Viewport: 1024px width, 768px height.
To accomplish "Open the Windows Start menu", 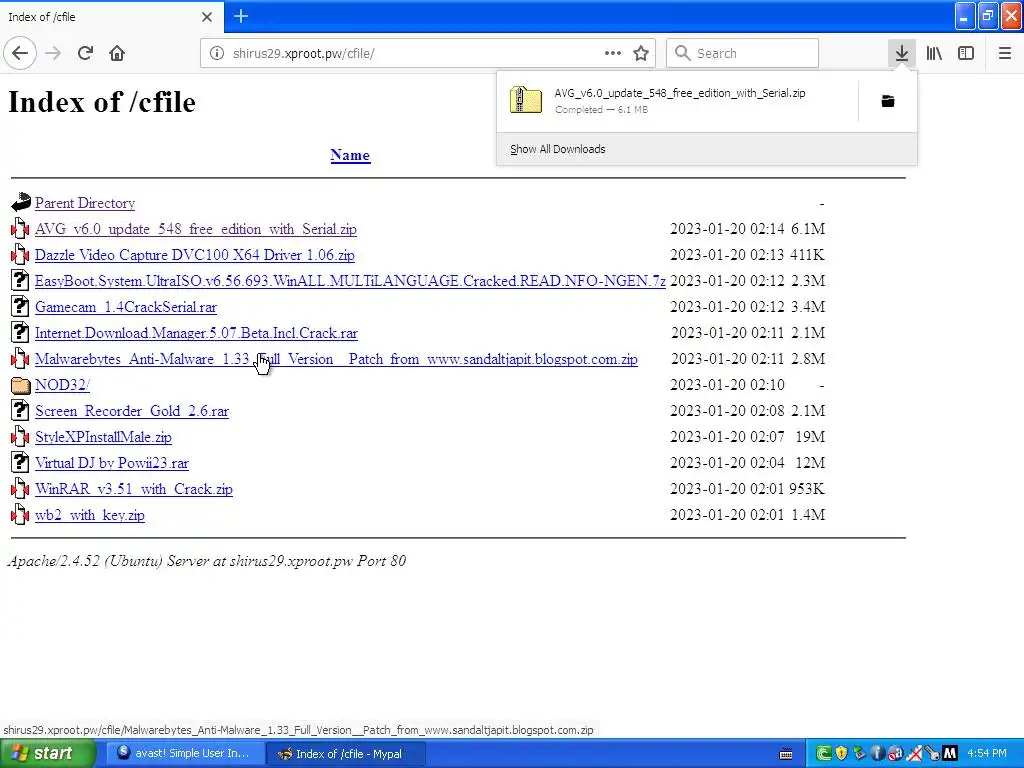I will 48,754.
